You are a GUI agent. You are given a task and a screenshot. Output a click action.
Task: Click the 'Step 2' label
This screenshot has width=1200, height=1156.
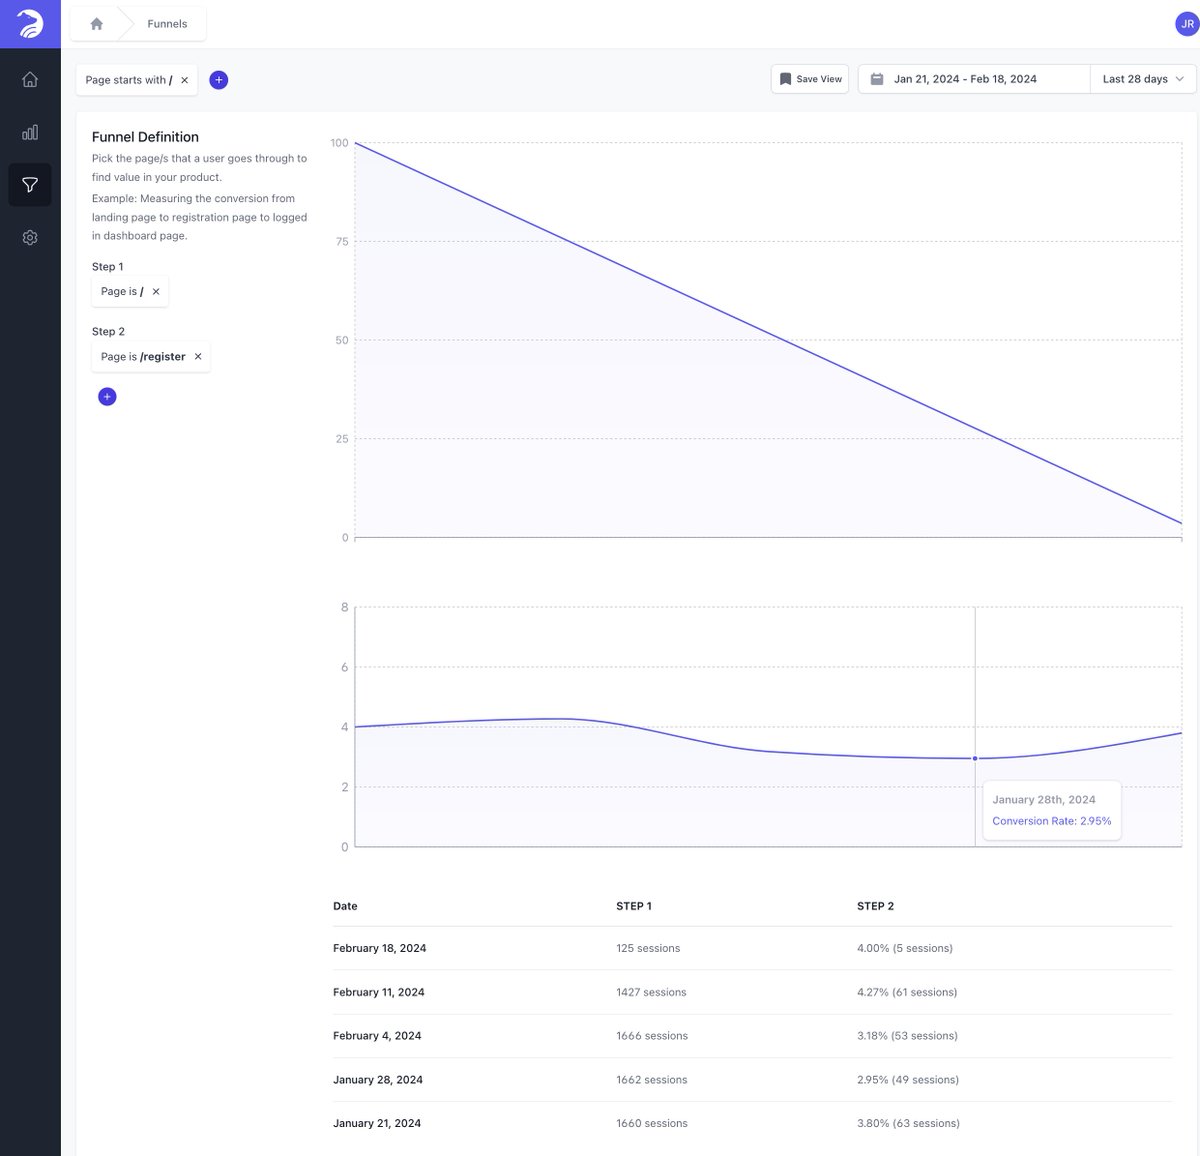tap(108, 332)
